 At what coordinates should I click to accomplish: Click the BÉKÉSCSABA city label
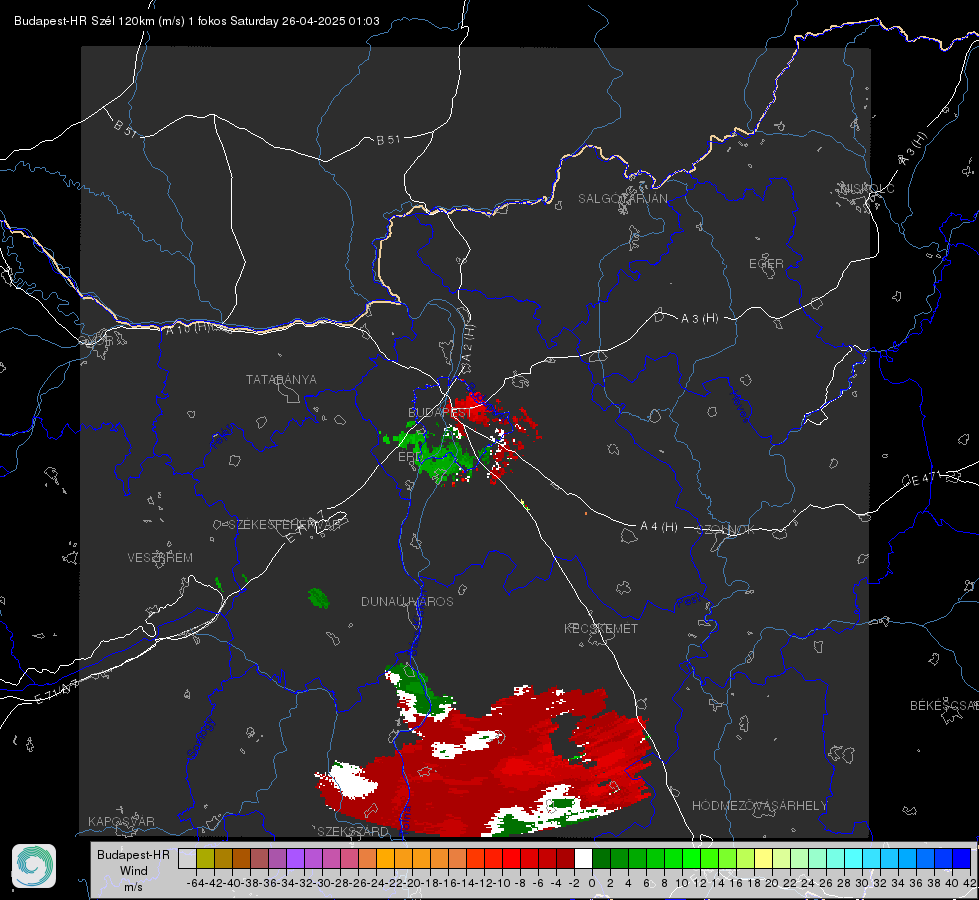944,706
